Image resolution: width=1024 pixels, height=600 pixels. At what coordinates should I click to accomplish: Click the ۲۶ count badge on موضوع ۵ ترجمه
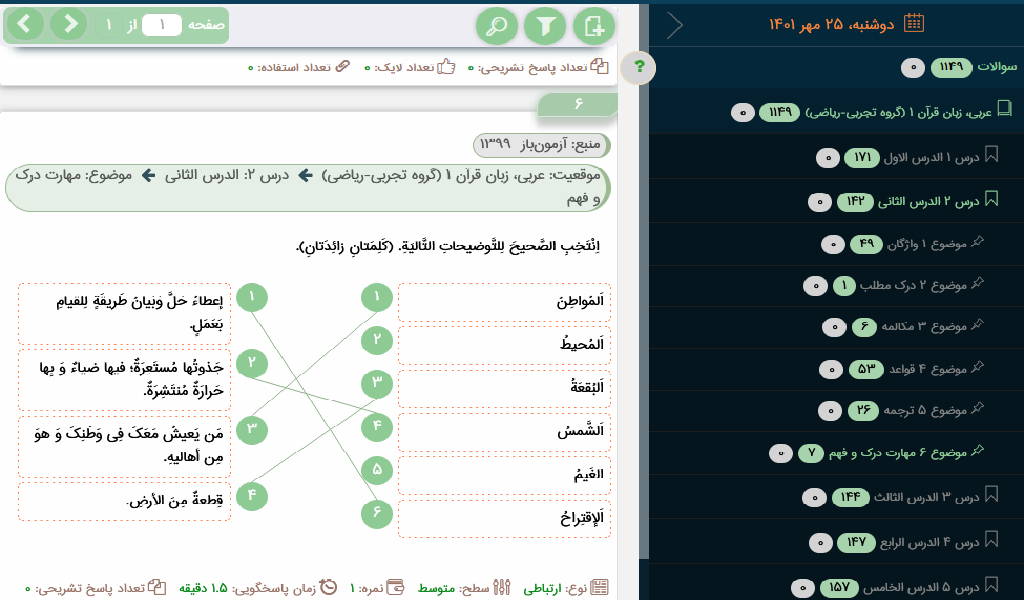coord(863,410)
